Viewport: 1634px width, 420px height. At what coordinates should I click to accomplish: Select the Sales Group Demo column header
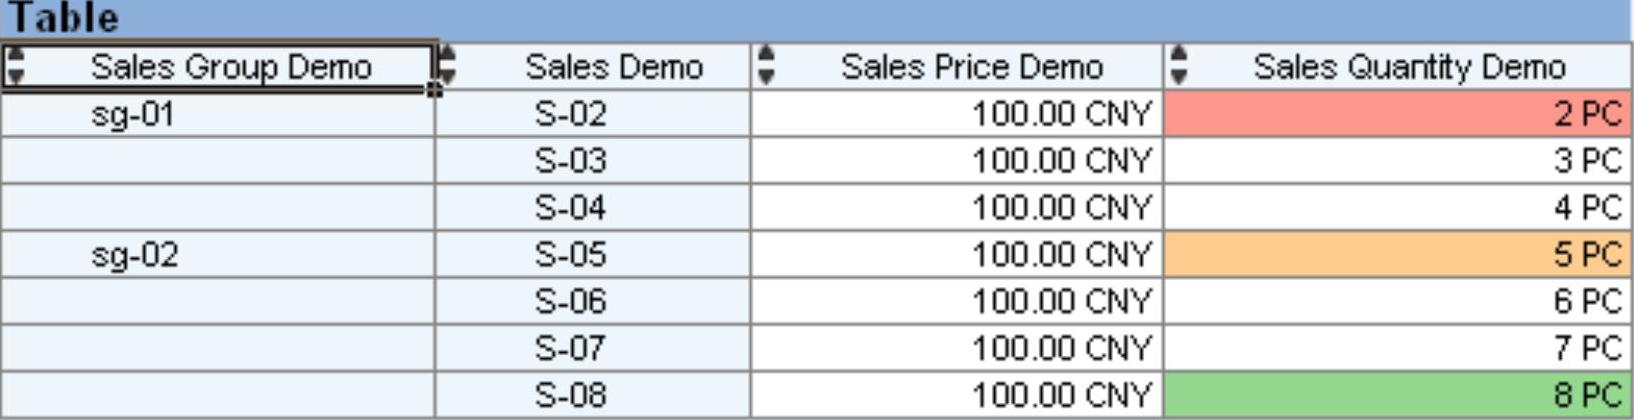click(231, 67)
